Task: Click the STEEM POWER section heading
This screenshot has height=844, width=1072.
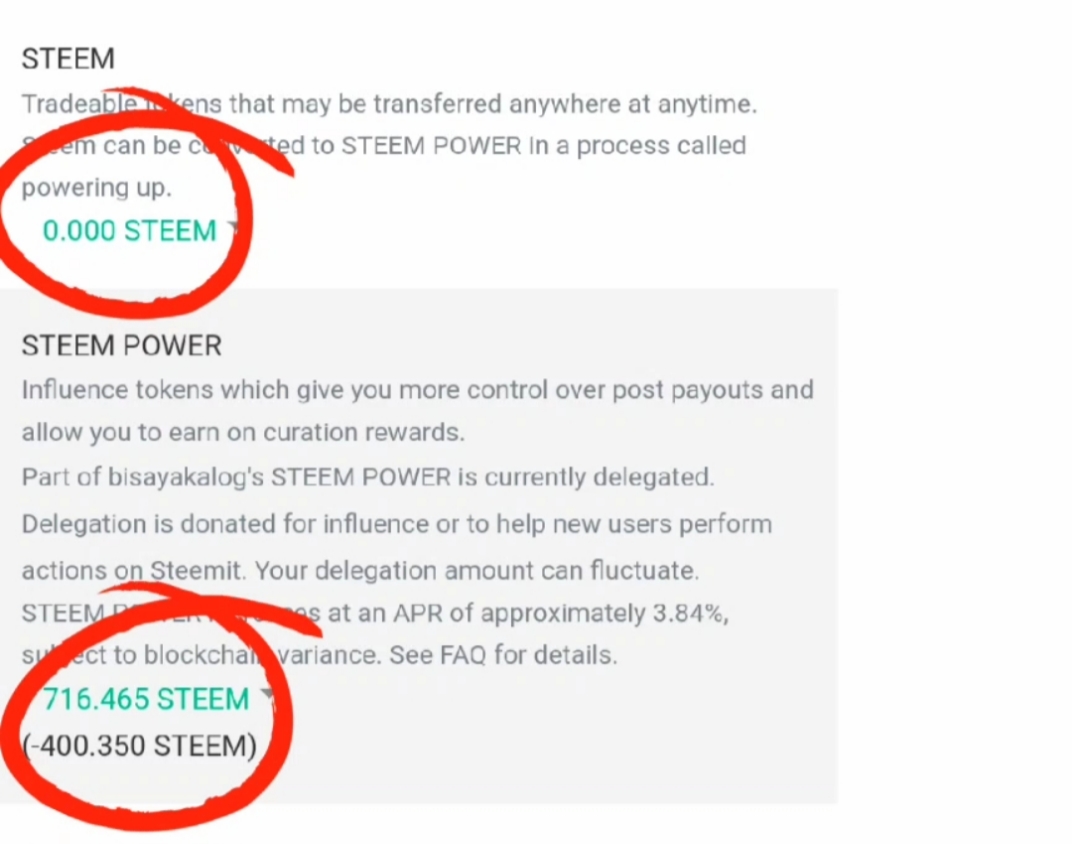Action: tap(121, 346)
